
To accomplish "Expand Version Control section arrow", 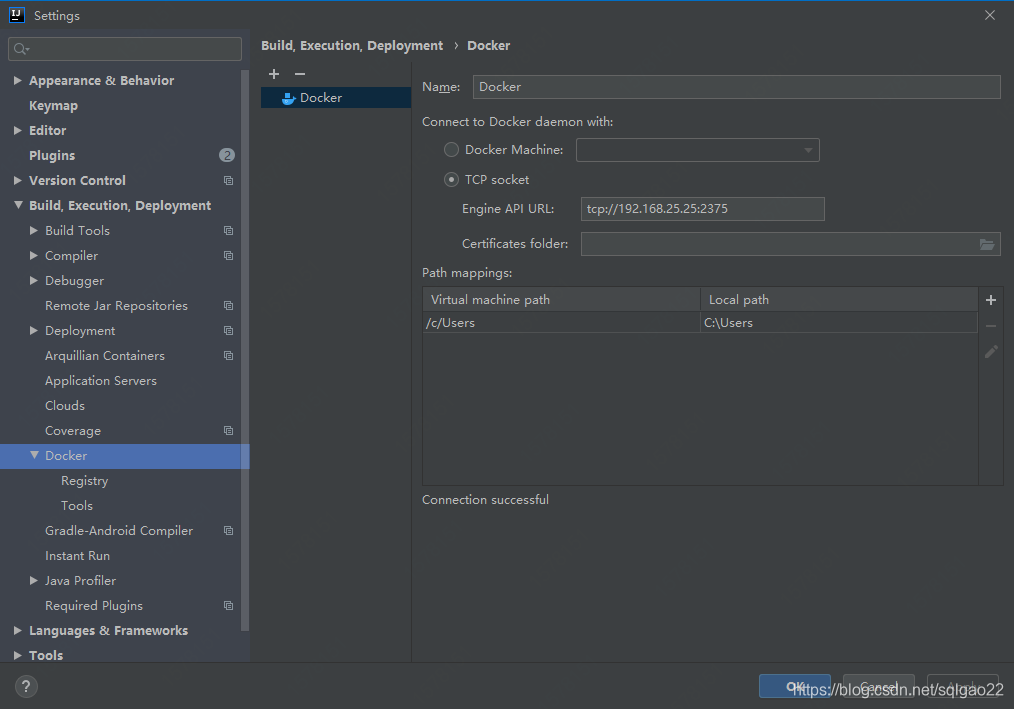I will [17, 180].
